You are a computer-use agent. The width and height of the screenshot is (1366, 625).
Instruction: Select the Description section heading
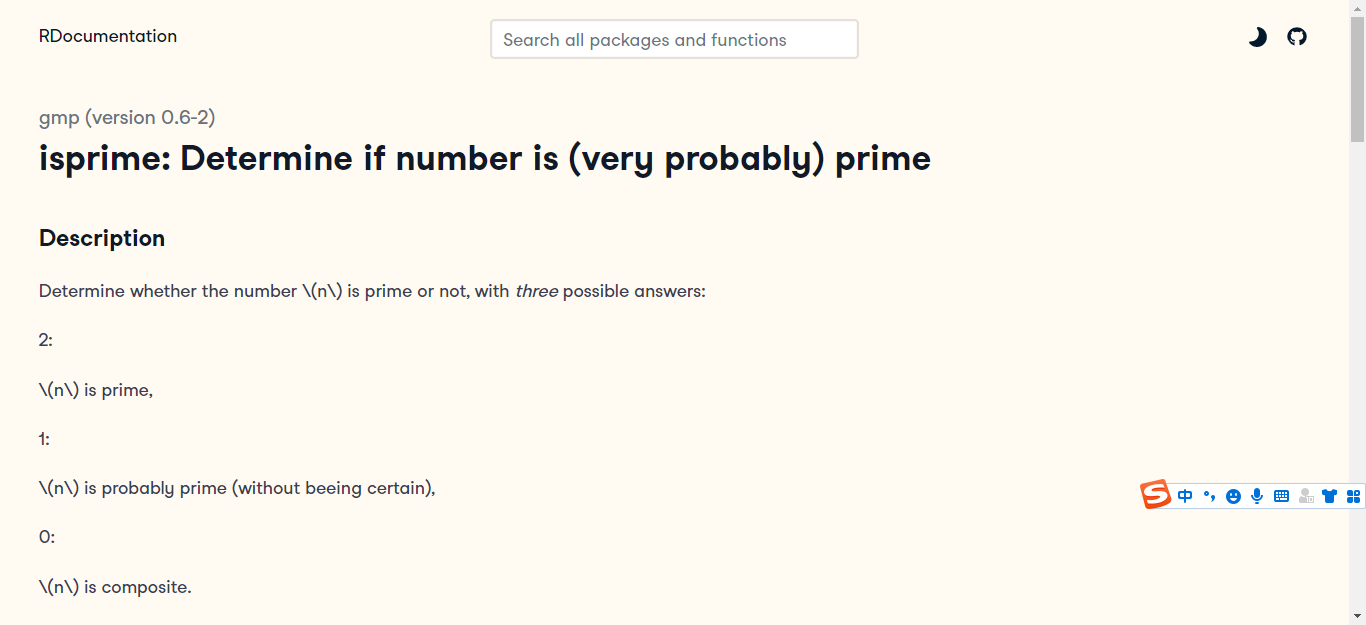101,238
